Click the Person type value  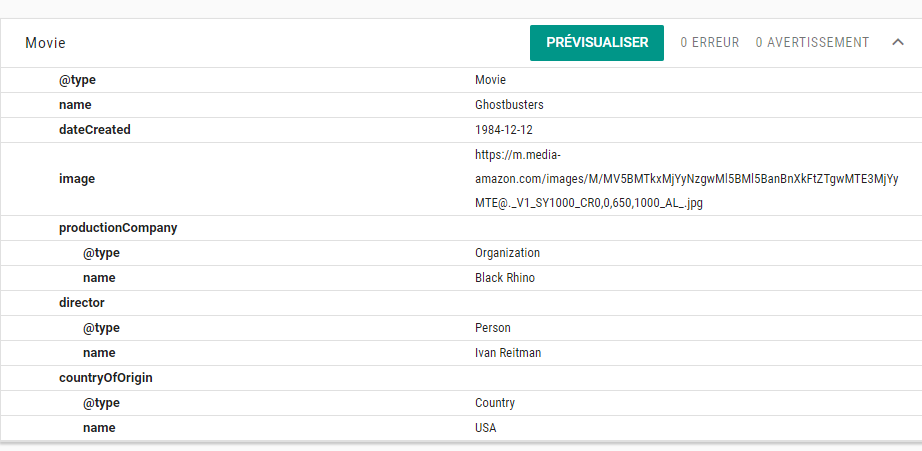point(492,328)
